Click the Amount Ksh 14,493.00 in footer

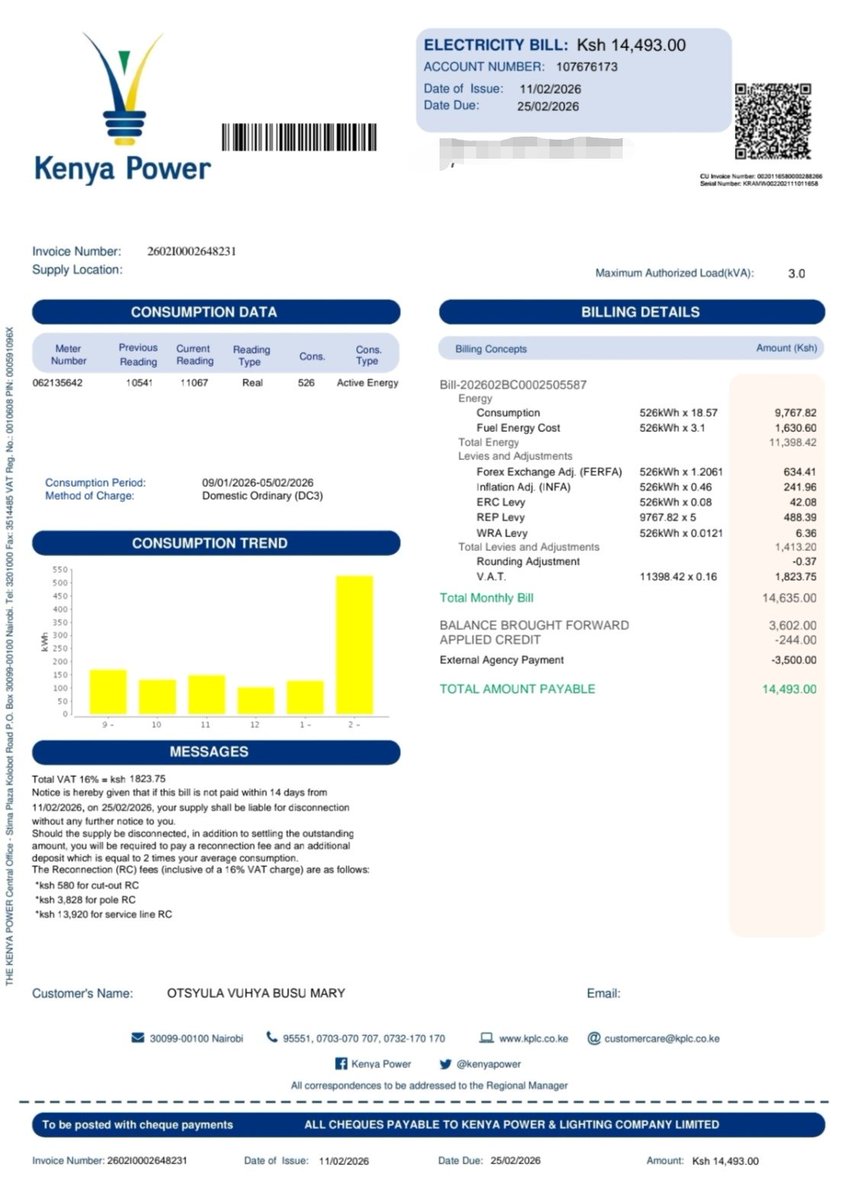703,1161
